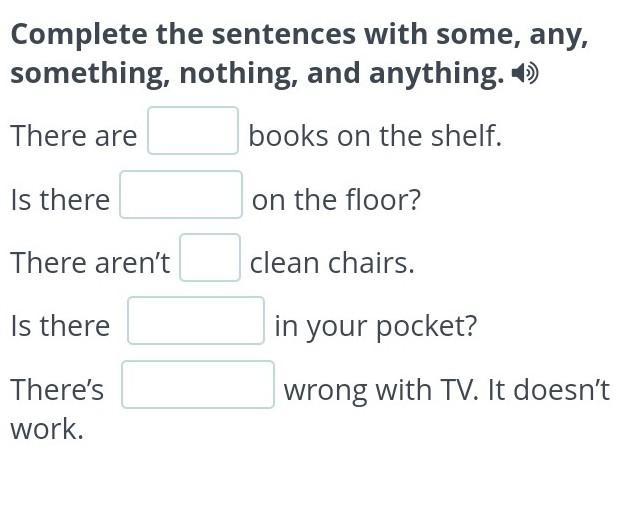Screen dimensions: 622x515
Task: Click the text "books on the shelf."
Action: 375,136
